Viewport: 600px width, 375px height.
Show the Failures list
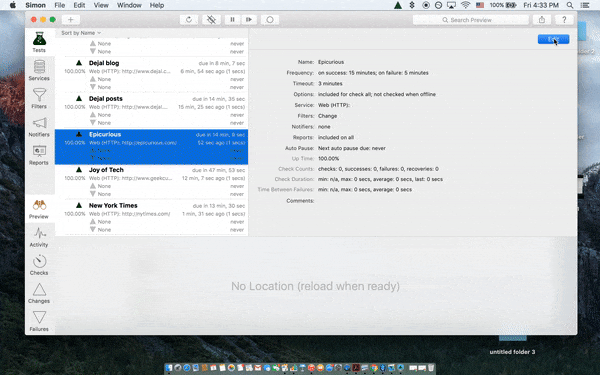pos(39,321)
